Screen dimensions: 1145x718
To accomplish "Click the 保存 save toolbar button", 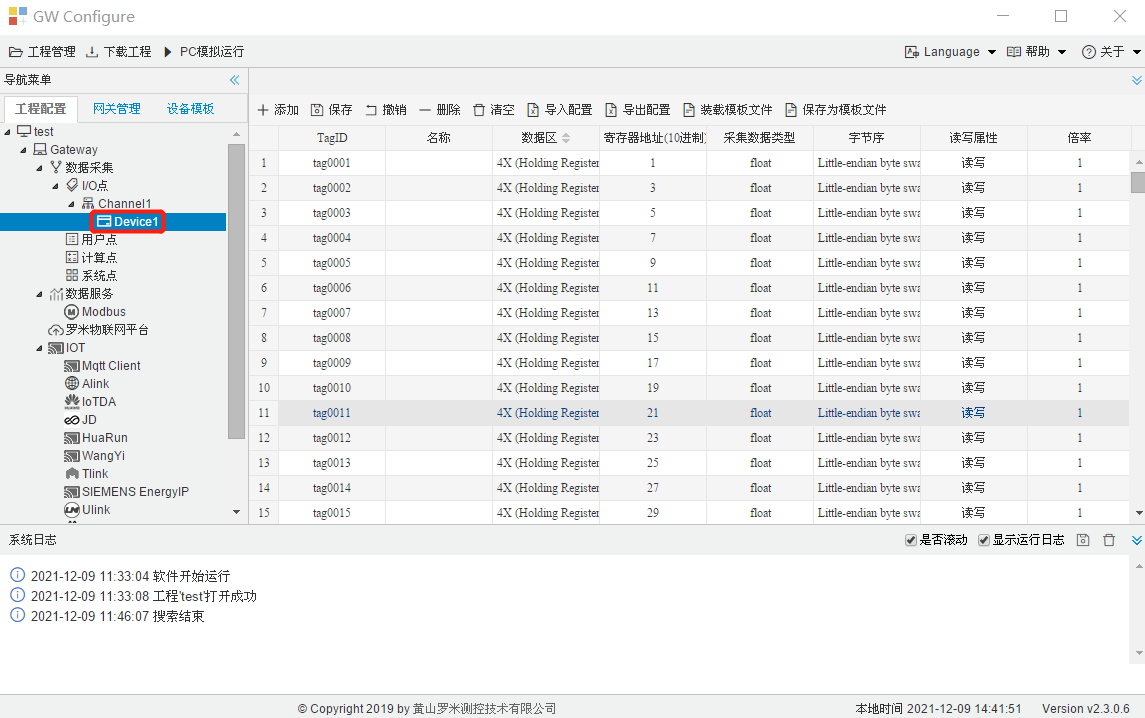I will [x=332, y=110].
